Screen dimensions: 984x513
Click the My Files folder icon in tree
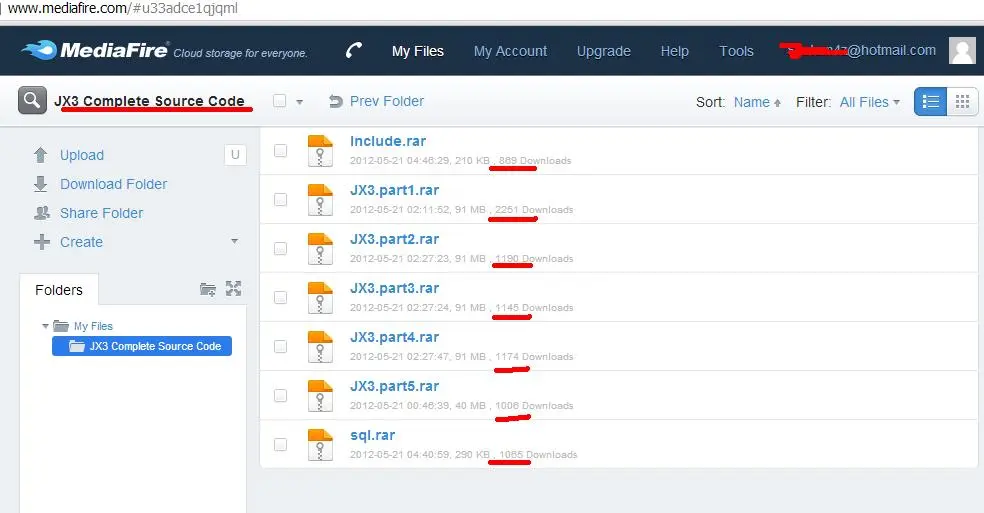[x=61, y=326]
